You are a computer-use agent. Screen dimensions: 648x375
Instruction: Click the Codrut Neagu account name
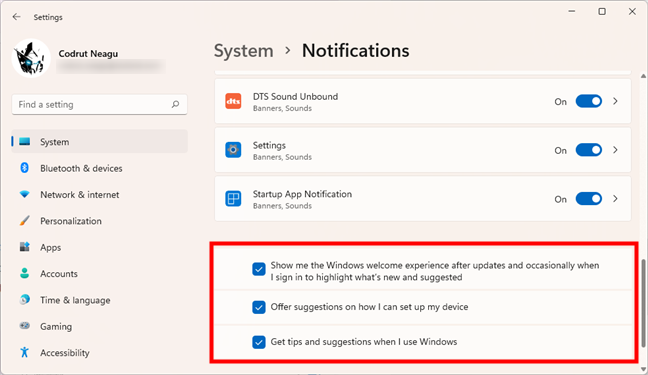pyautogui.click(x=88, y=53)
